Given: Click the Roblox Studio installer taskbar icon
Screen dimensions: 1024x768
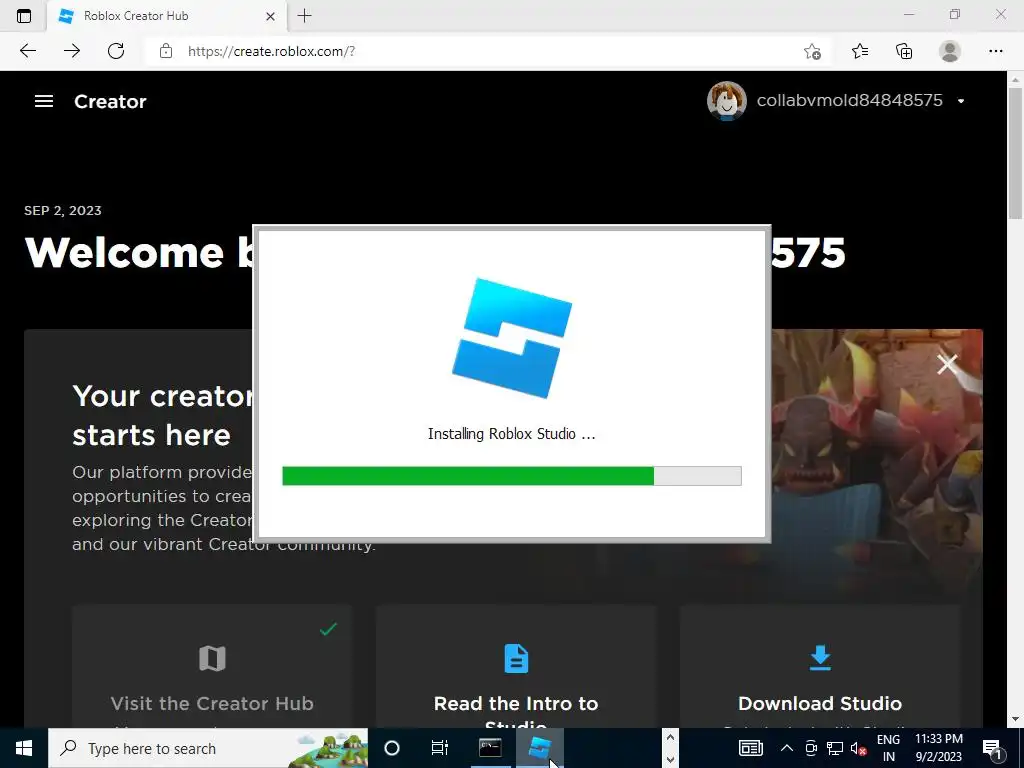Looking at the screenshot, I should click(539, 748).
